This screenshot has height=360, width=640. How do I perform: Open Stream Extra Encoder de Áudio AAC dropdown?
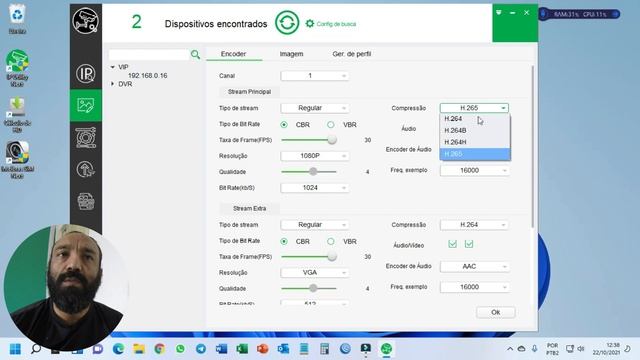tap(474, 266)
